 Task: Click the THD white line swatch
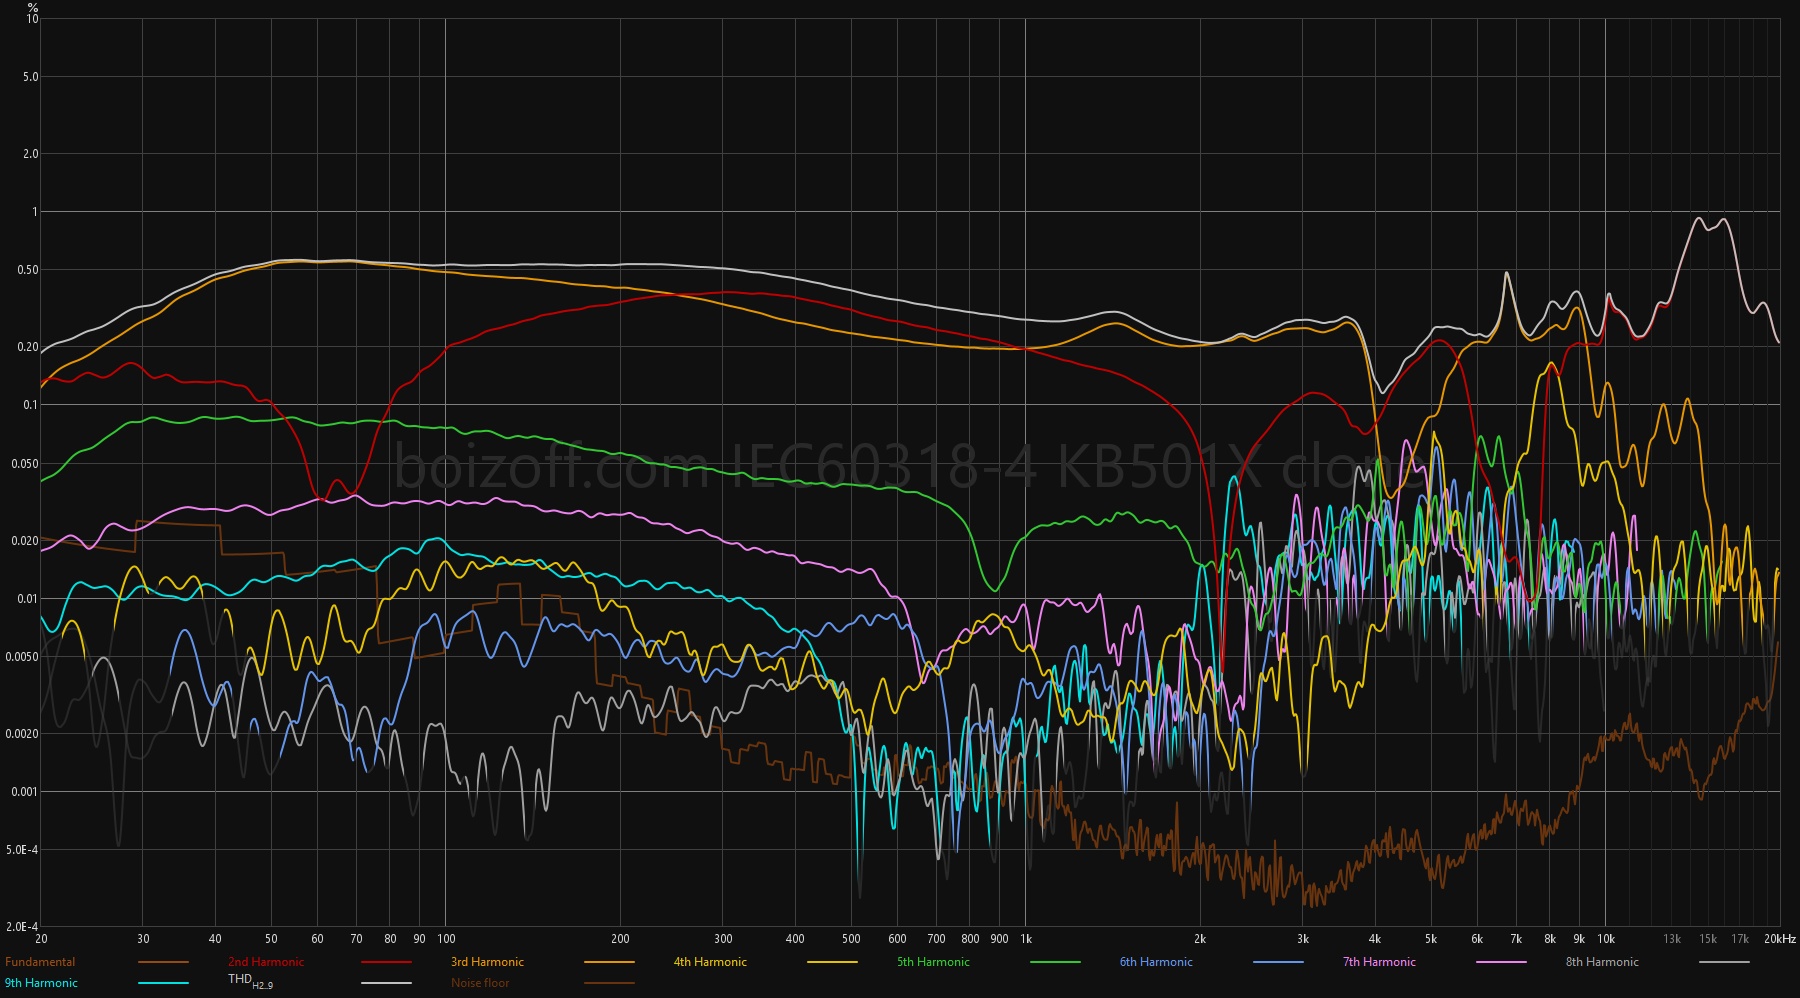click(x=386, y=983)
